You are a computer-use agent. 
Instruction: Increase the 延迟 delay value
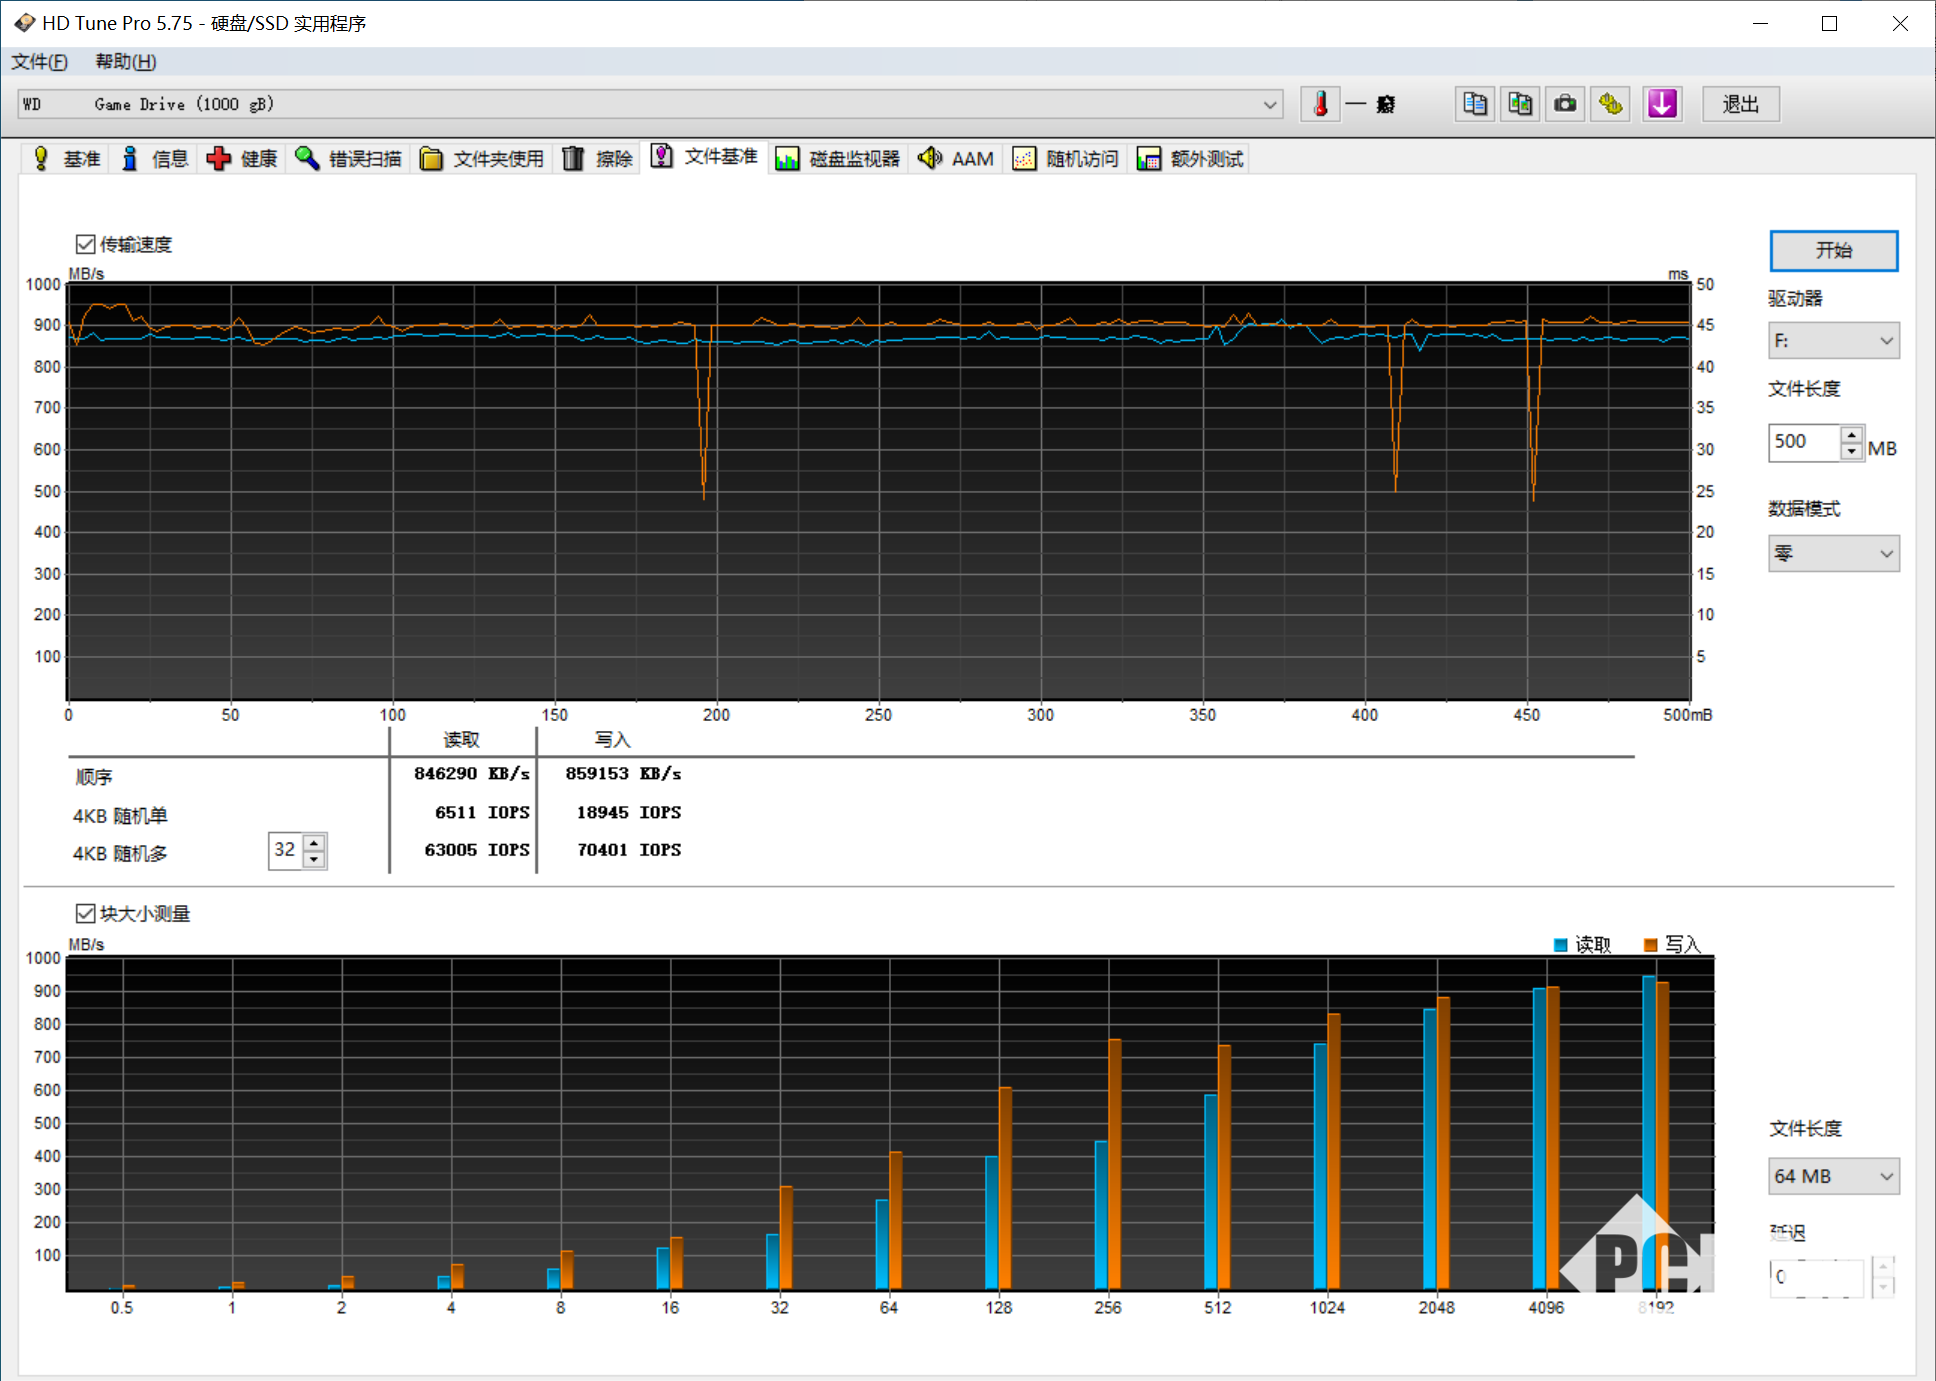tap(1882, 1268)
